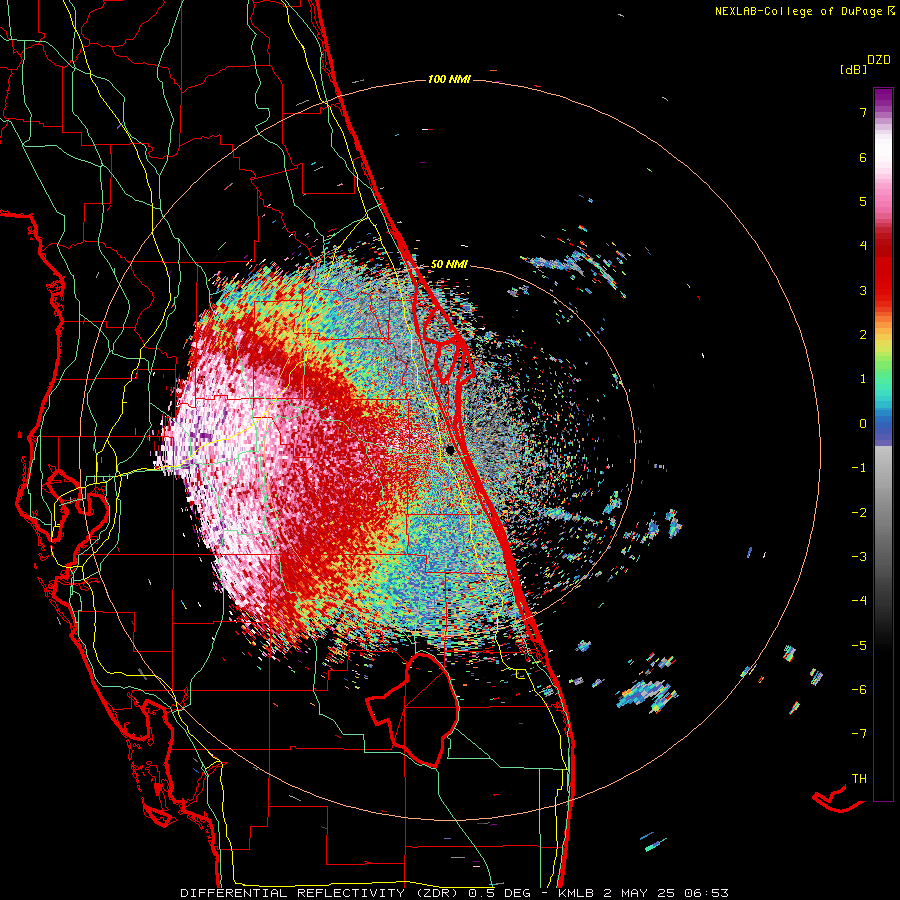Click the color bar tick label 4
The height and width of the screenshot is (900, 900).
tap(863, 246)
